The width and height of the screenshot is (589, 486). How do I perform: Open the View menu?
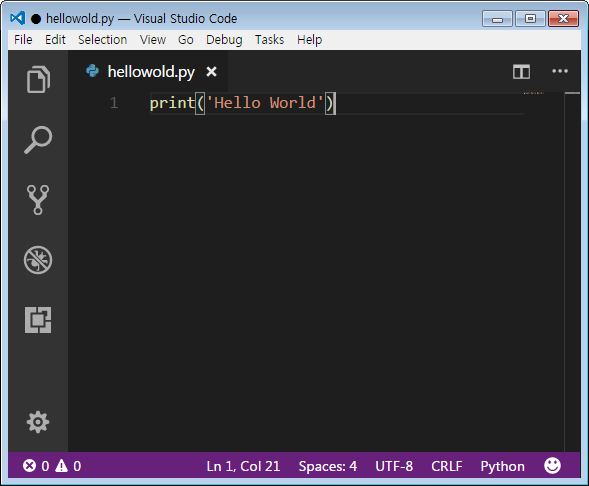(x=153, y=39)
